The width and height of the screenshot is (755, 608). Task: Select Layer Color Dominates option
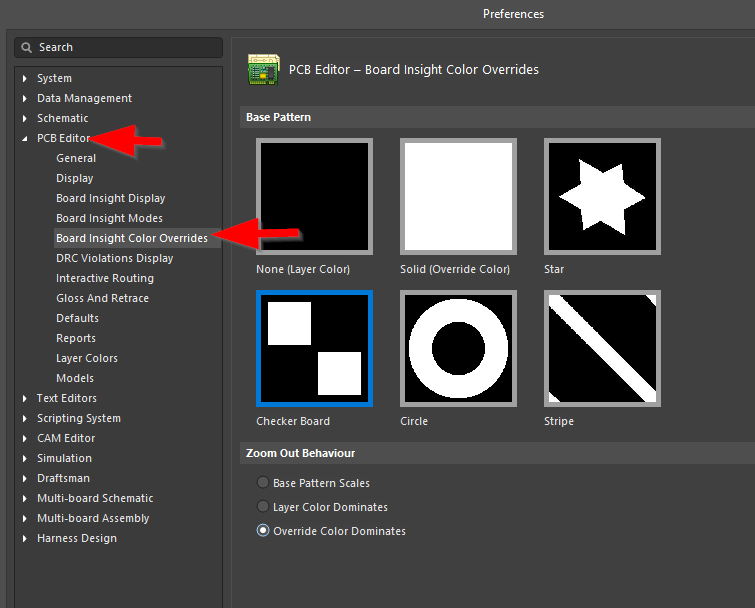tap(263, 507)
